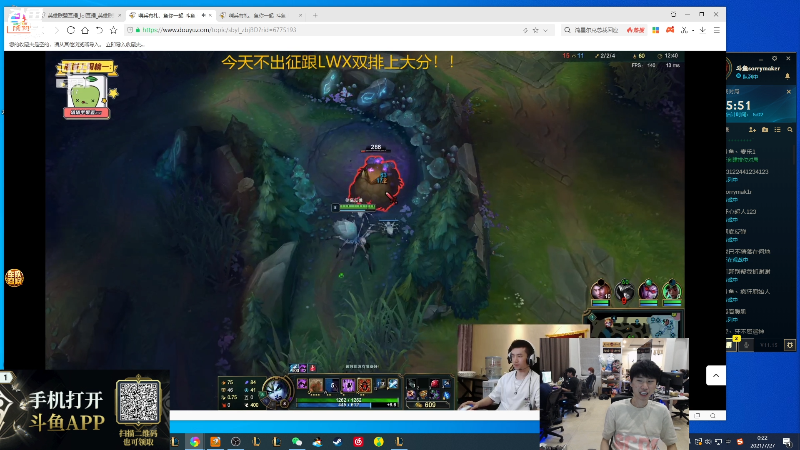The height and width of the screenshot is (450, 800).
Task: Click the green apple sticker widget
Action: (87, 90)
